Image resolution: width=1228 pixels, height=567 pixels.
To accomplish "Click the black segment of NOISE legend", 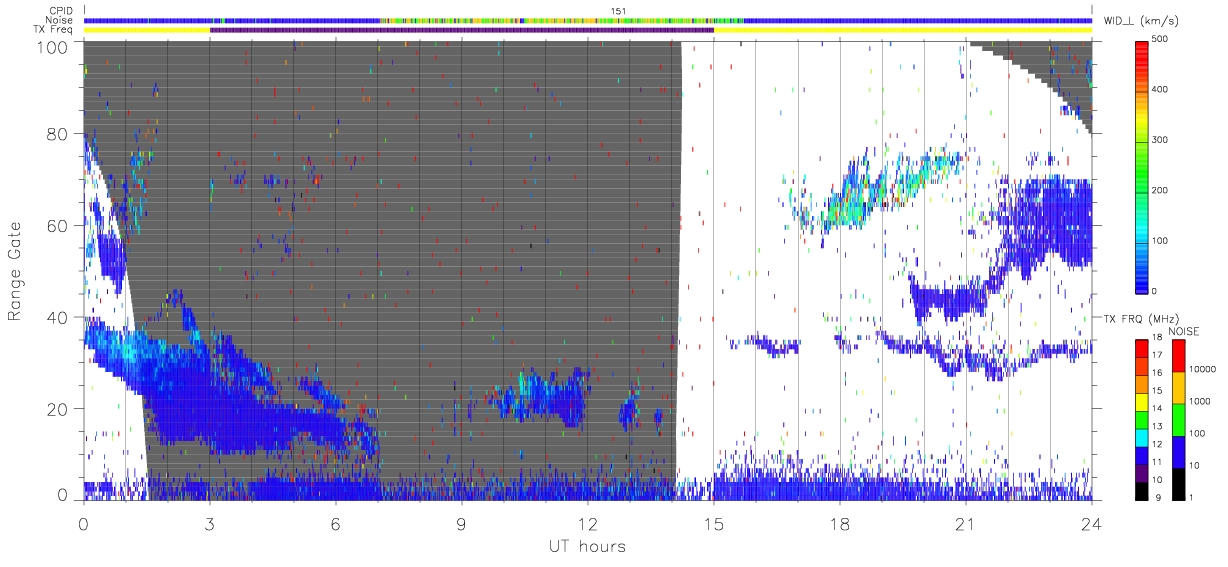I will 1177,482.
